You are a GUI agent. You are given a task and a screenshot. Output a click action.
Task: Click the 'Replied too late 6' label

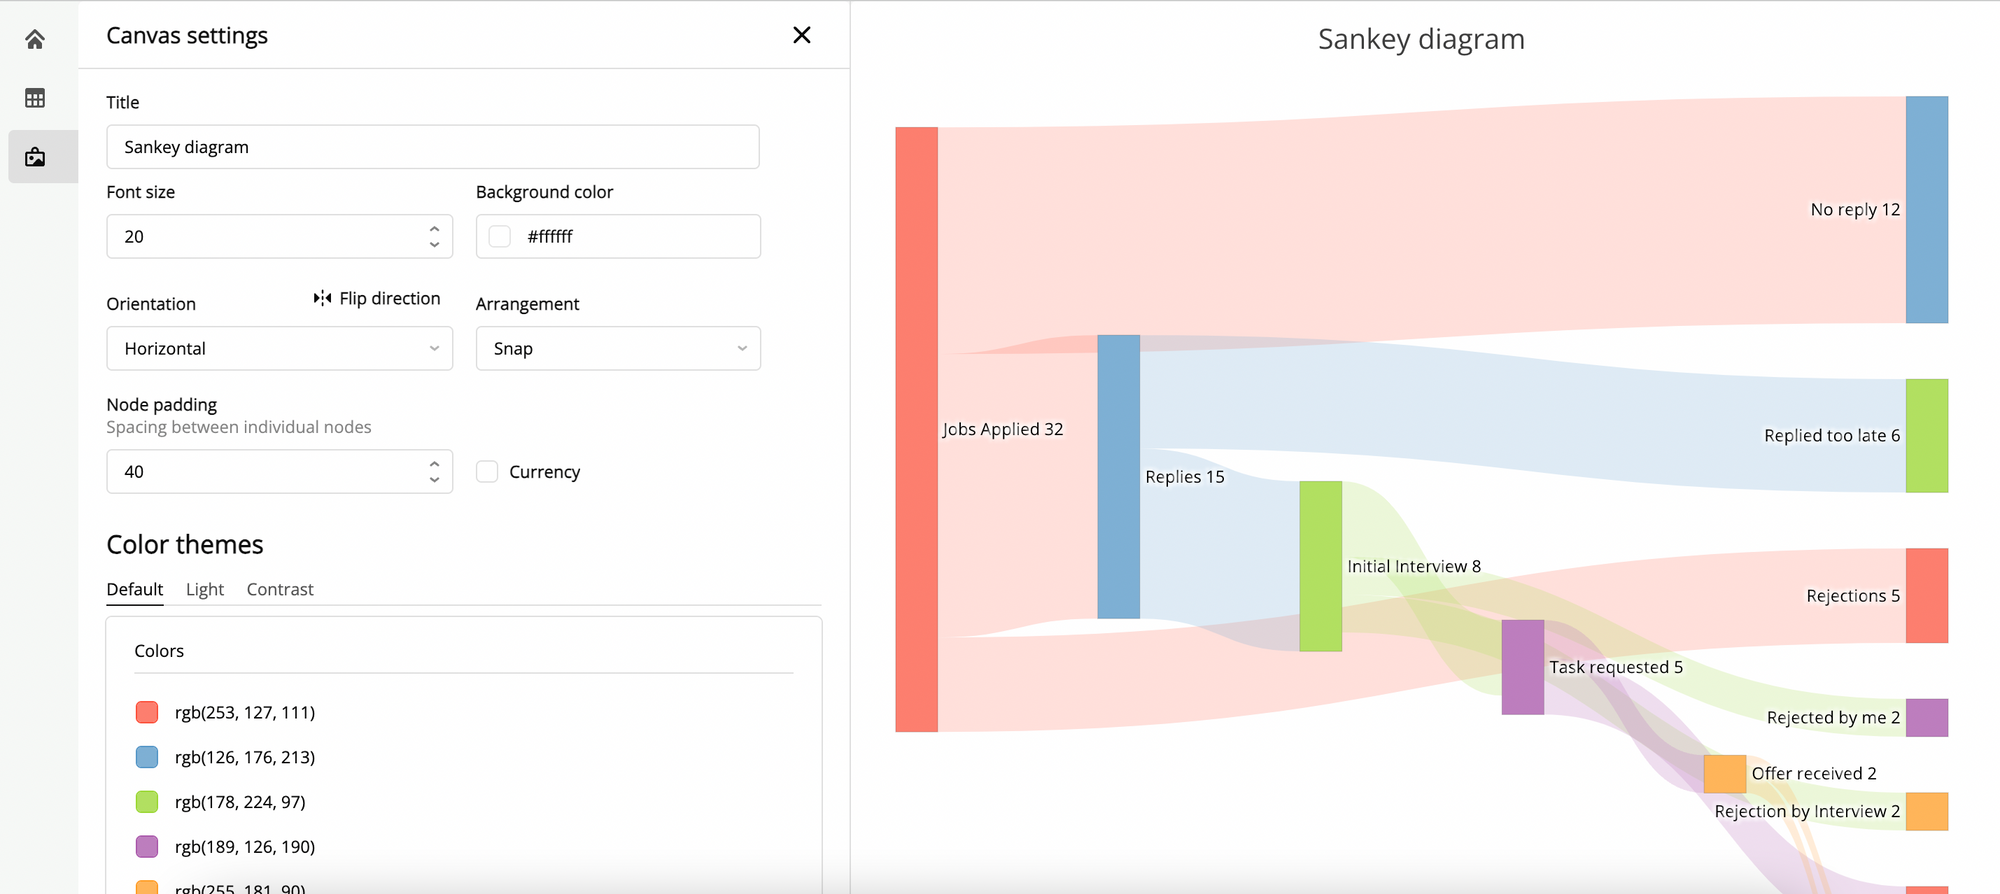[x=1832, y=436]
